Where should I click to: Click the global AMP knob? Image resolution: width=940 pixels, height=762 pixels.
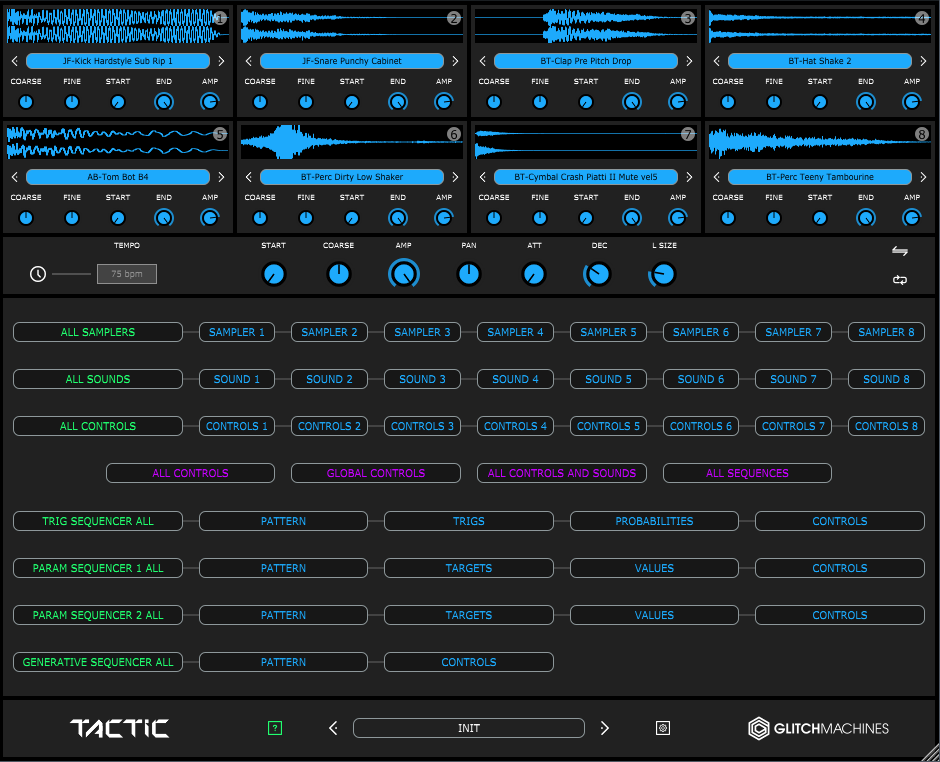pos(403,274)
